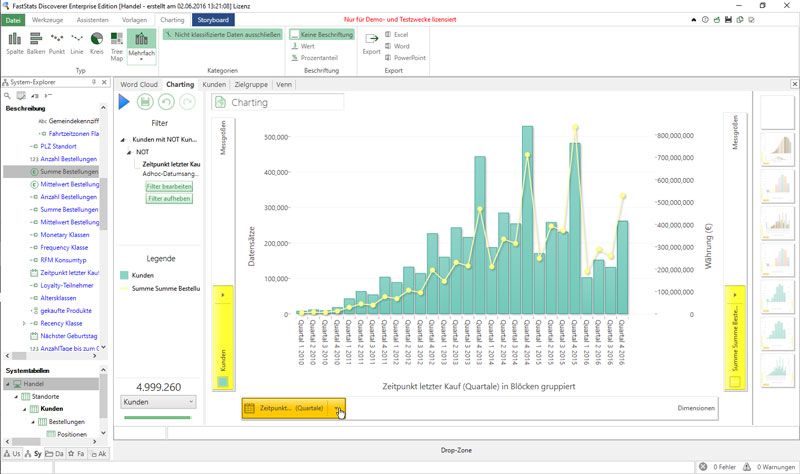Pick the Kreis pie chart type
800x474 pixels.
pyautogui.click(x=97, y=43)
